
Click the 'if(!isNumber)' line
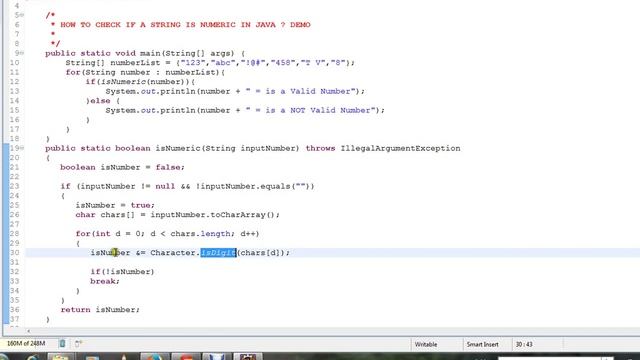pyautogui.click(x=122, y=272)
